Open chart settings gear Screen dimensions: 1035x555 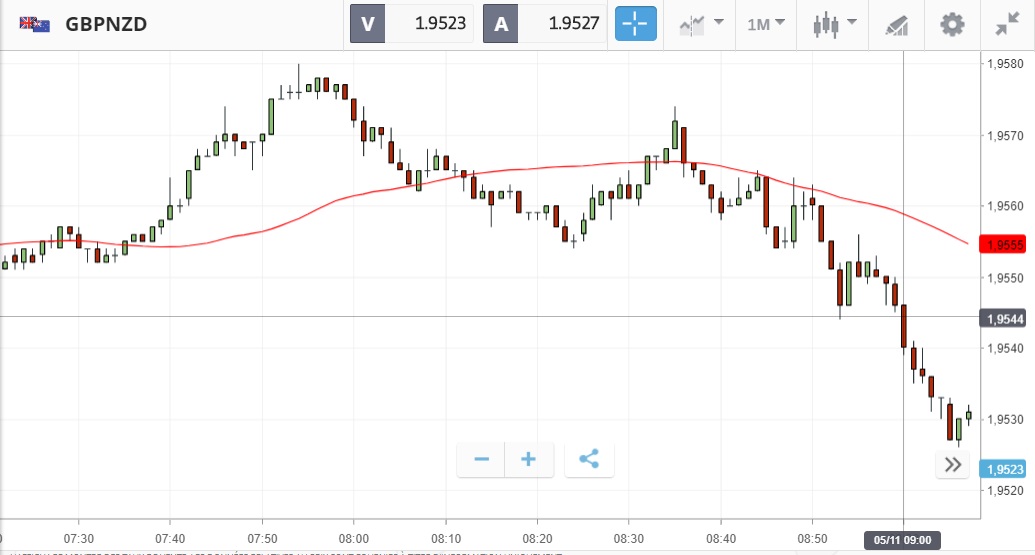952,24
